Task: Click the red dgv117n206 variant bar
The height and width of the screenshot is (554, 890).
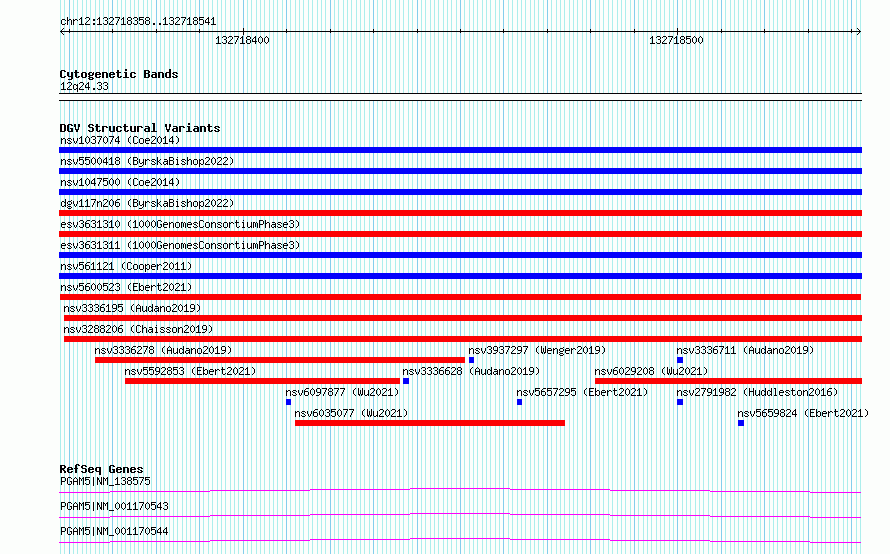Action: pos(460,213)
